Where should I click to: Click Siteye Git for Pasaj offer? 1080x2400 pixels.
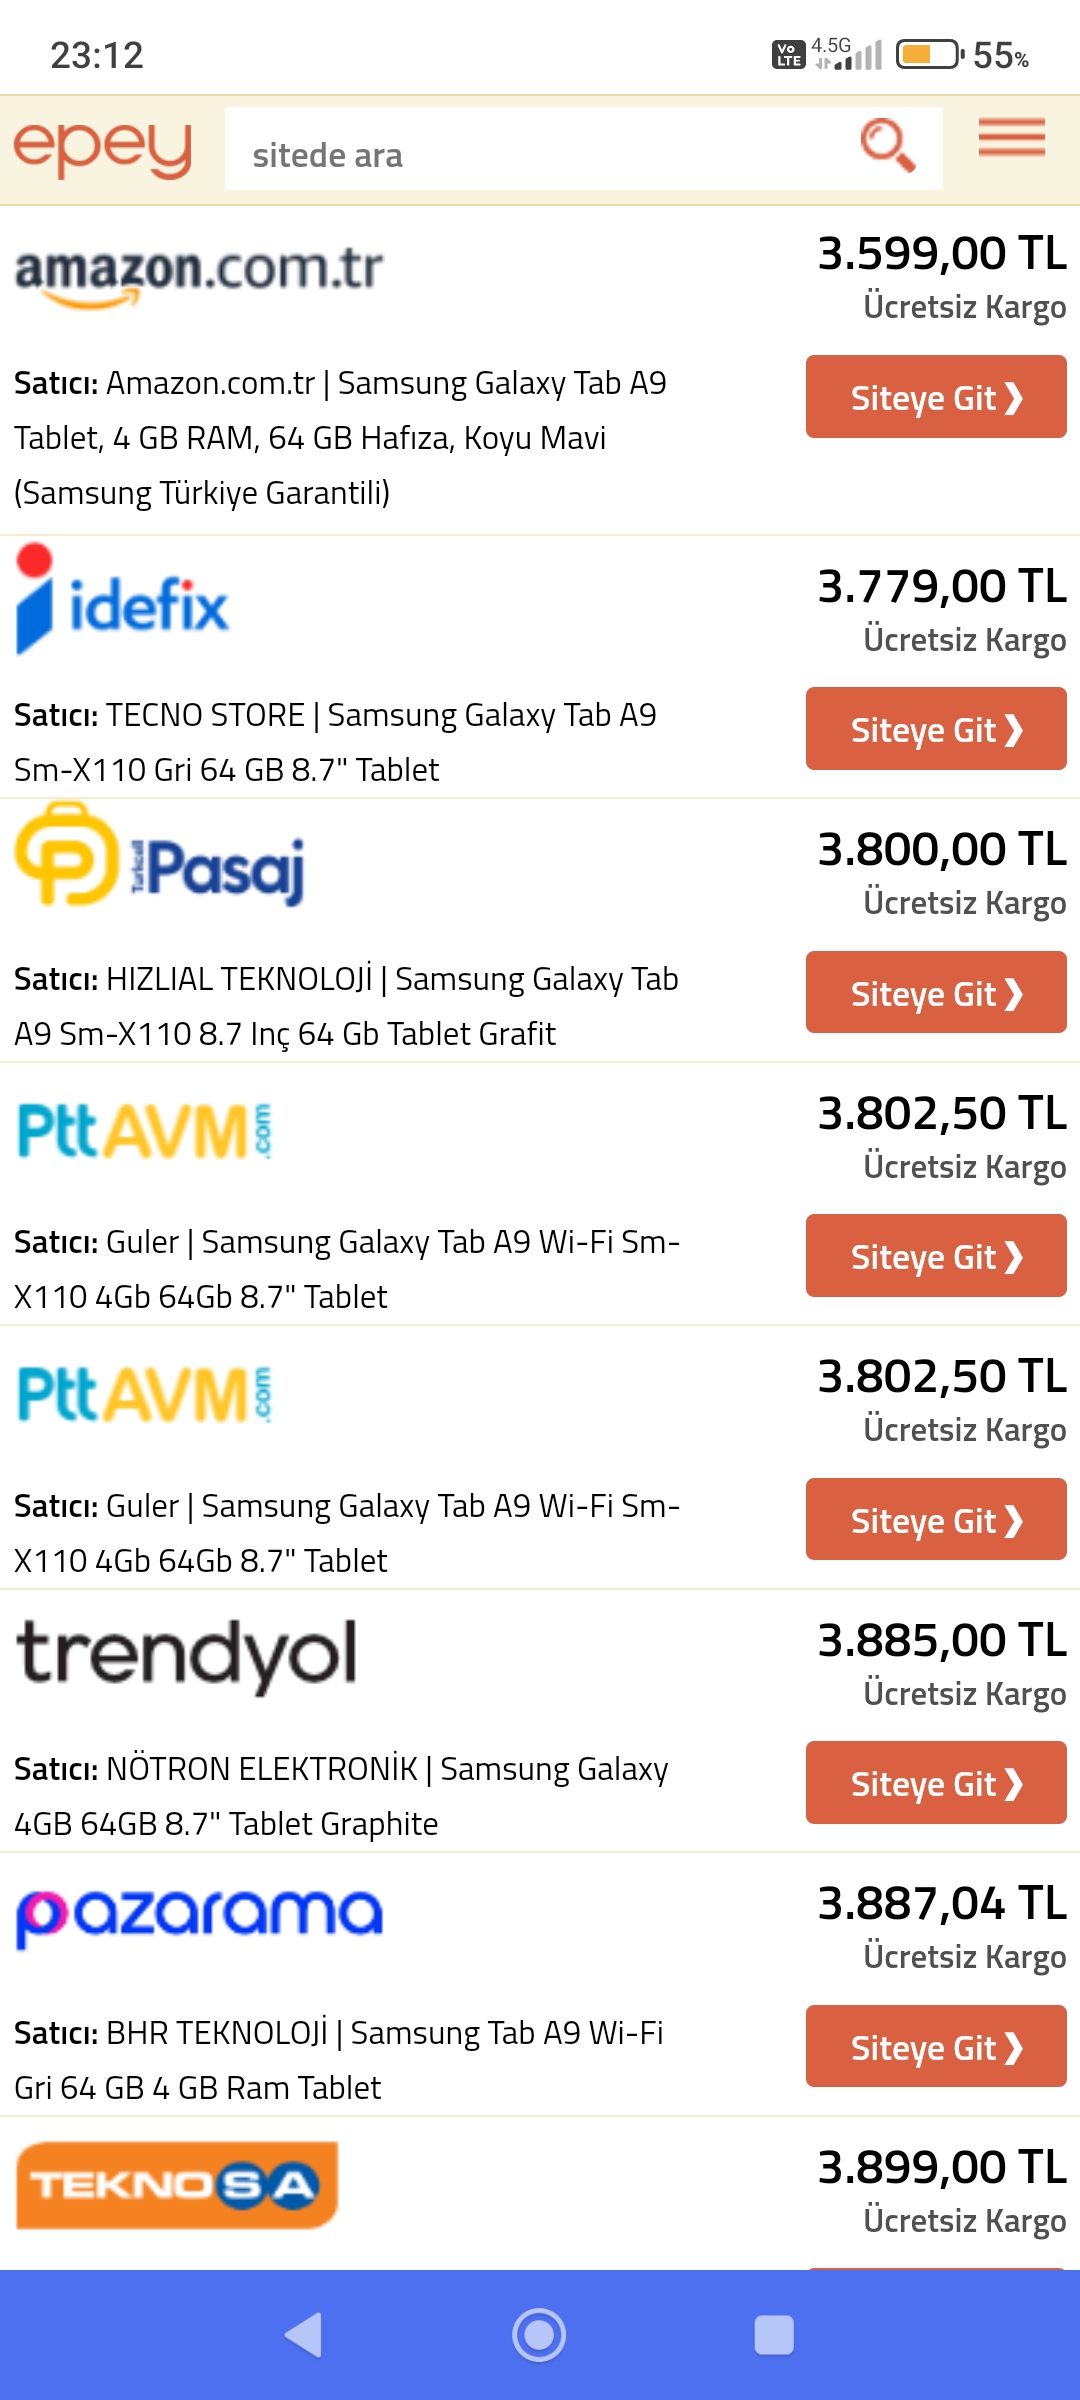point(936,993)
